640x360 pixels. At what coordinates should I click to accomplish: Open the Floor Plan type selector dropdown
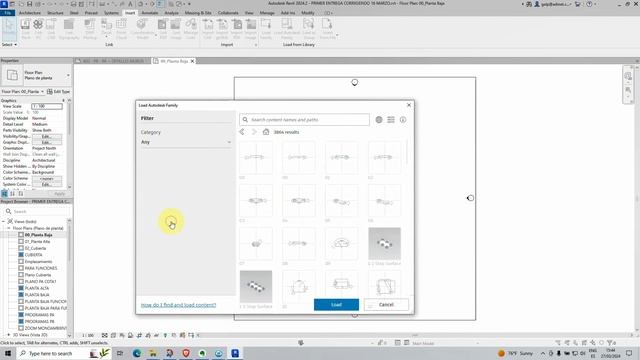(68, 76)
